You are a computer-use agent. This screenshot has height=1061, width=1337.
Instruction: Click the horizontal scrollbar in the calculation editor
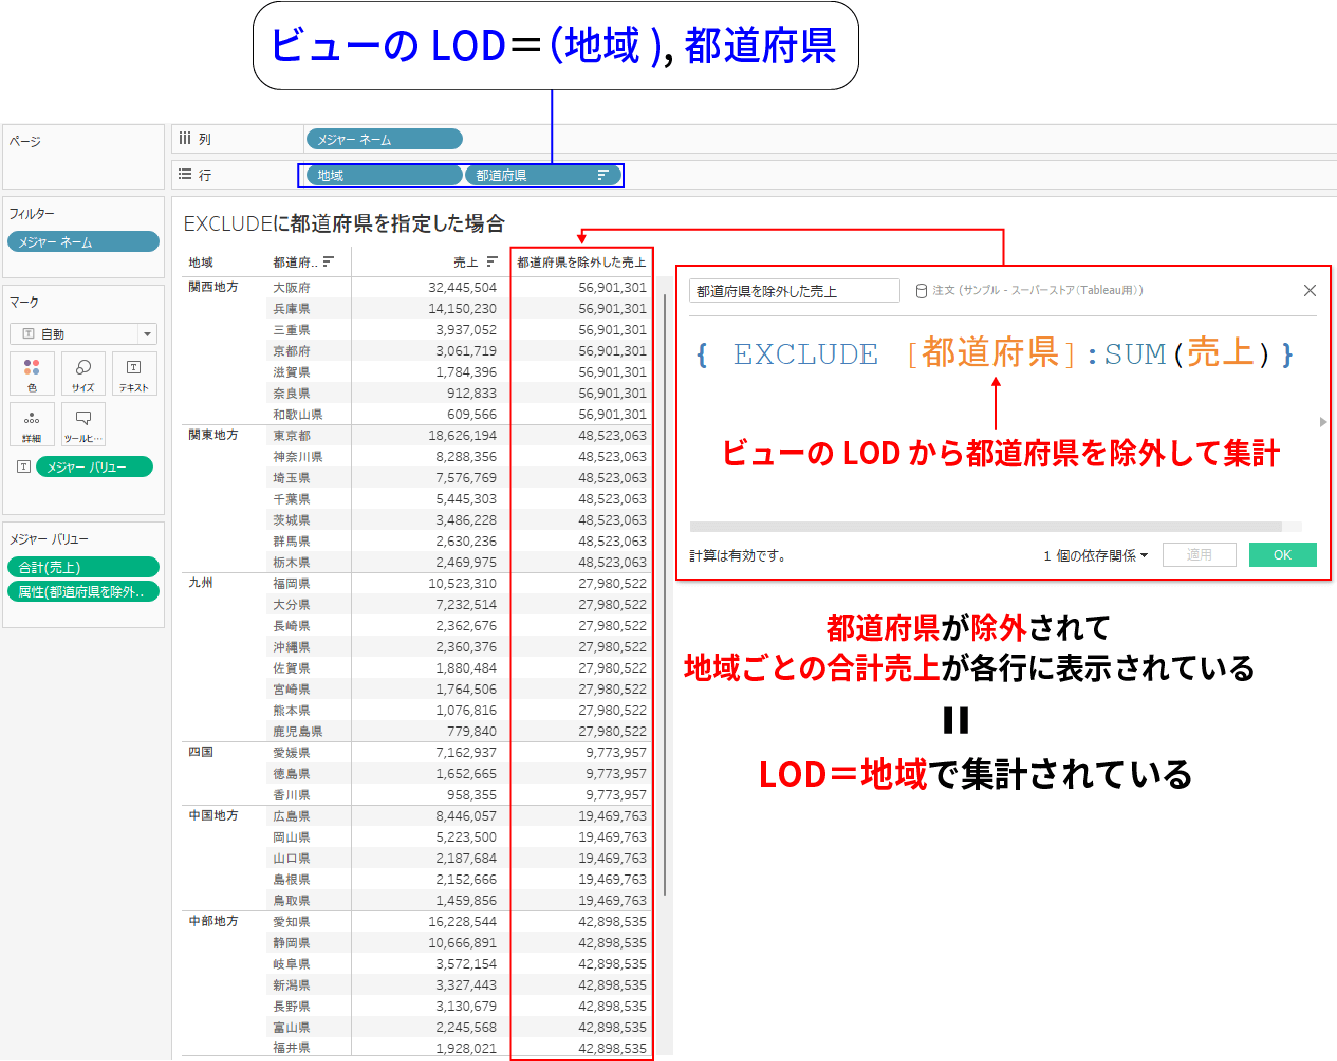[980, 526]
